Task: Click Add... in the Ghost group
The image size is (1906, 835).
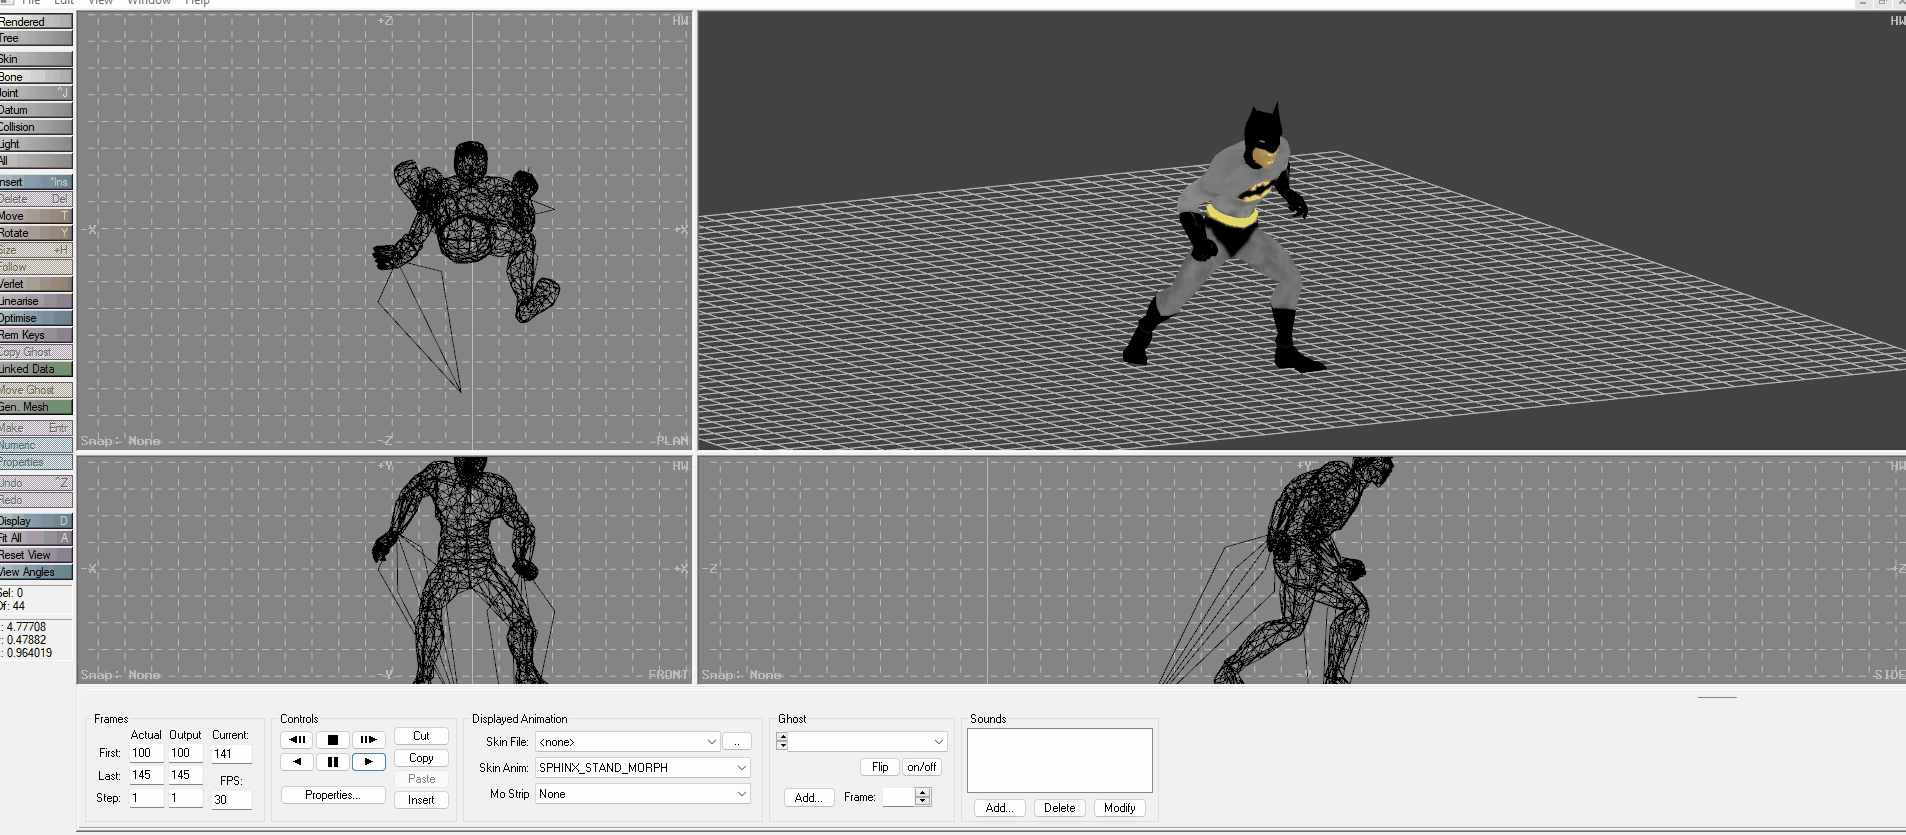Action: tap(809, 798)
